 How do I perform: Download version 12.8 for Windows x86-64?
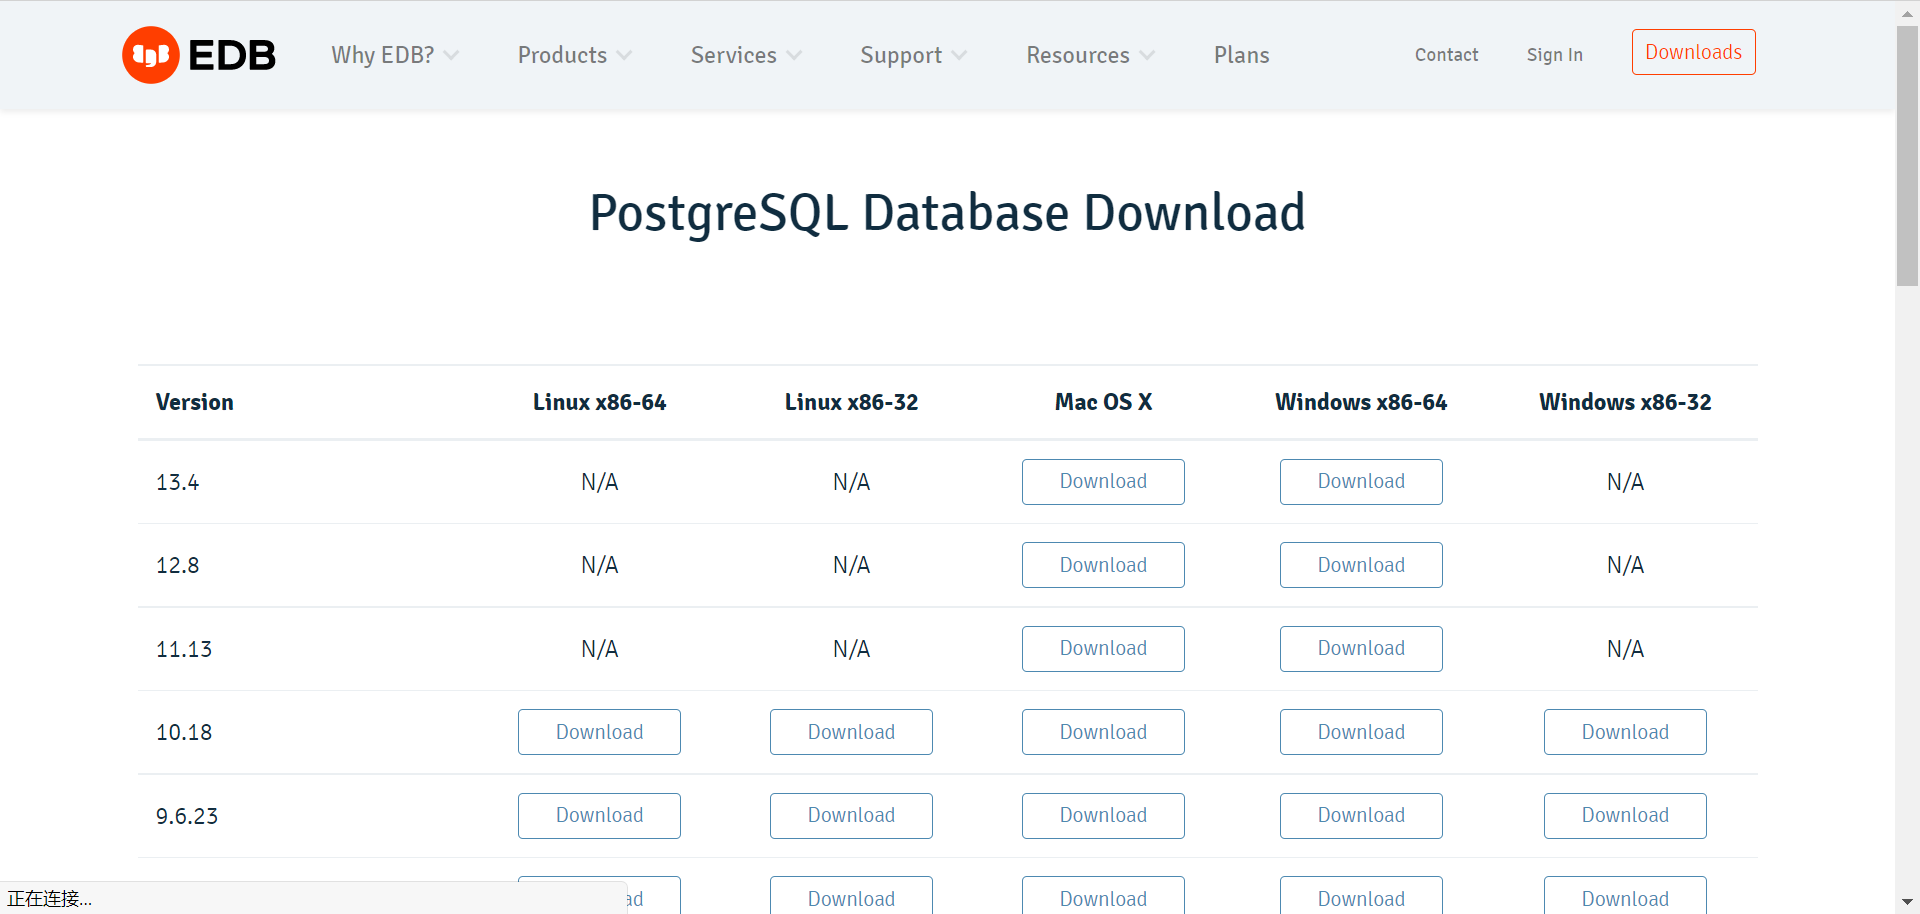click(x=1361, y=565)
